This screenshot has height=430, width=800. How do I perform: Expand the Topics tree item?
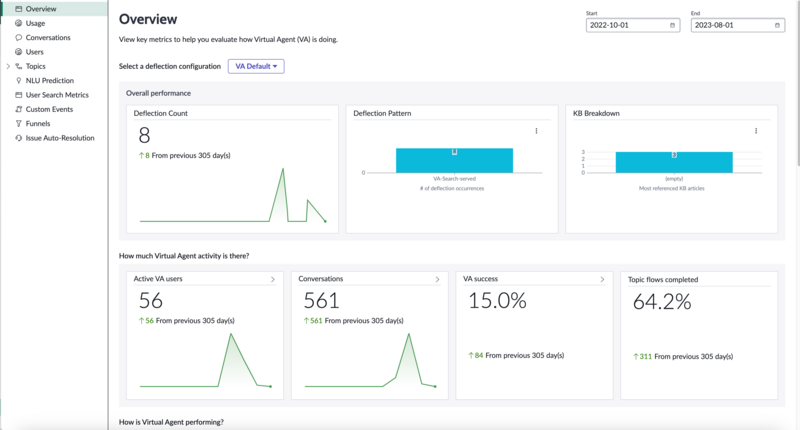pyautogui.click(x=8, y=66)
